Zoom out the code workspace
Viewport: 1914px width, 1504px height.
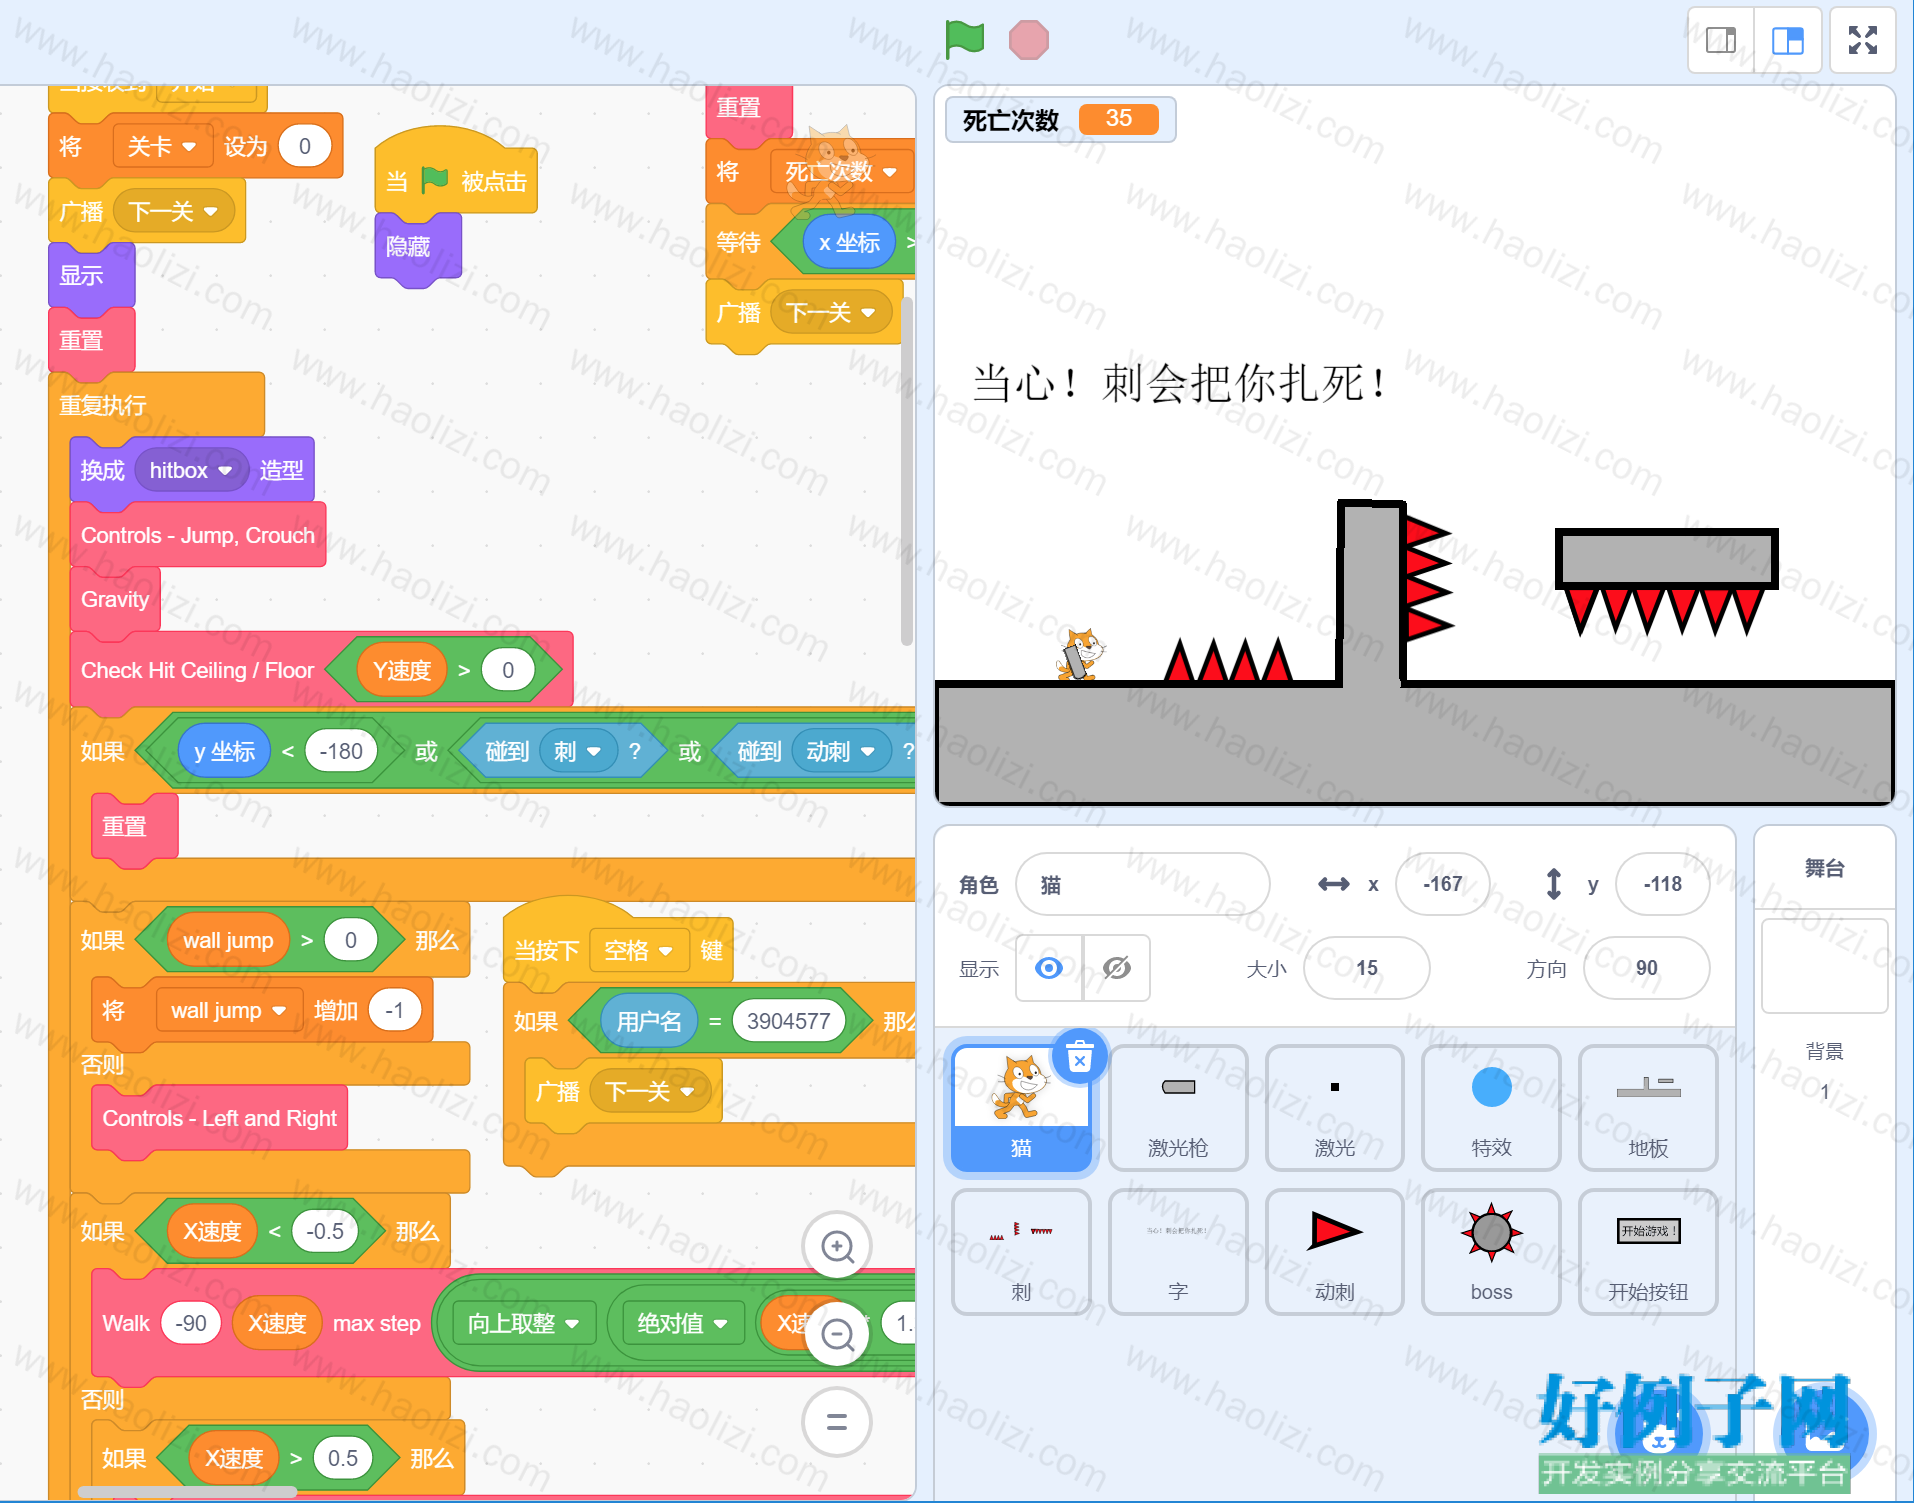coord(837,1334)
